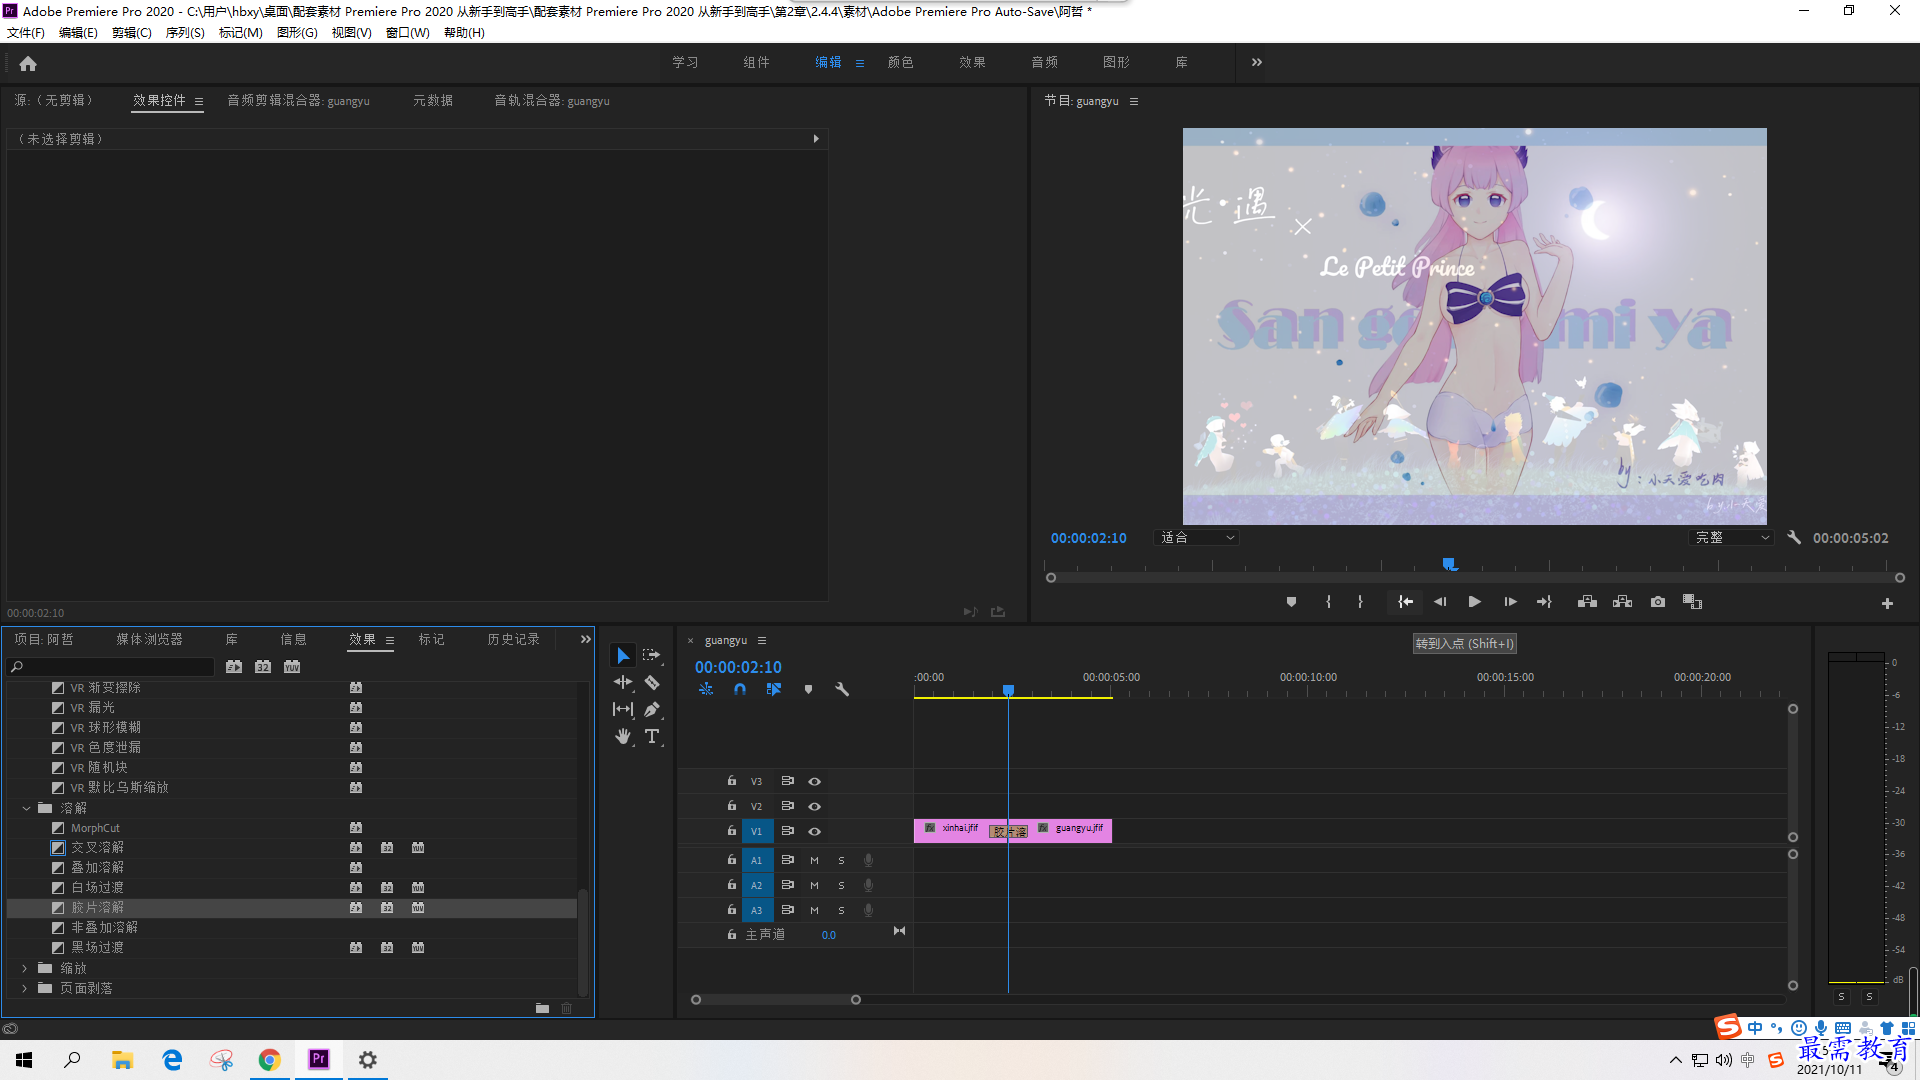1920x1080 pixels.
Task: Click the Lift button
Action: pyautogui.click(x=1587, y=602)
